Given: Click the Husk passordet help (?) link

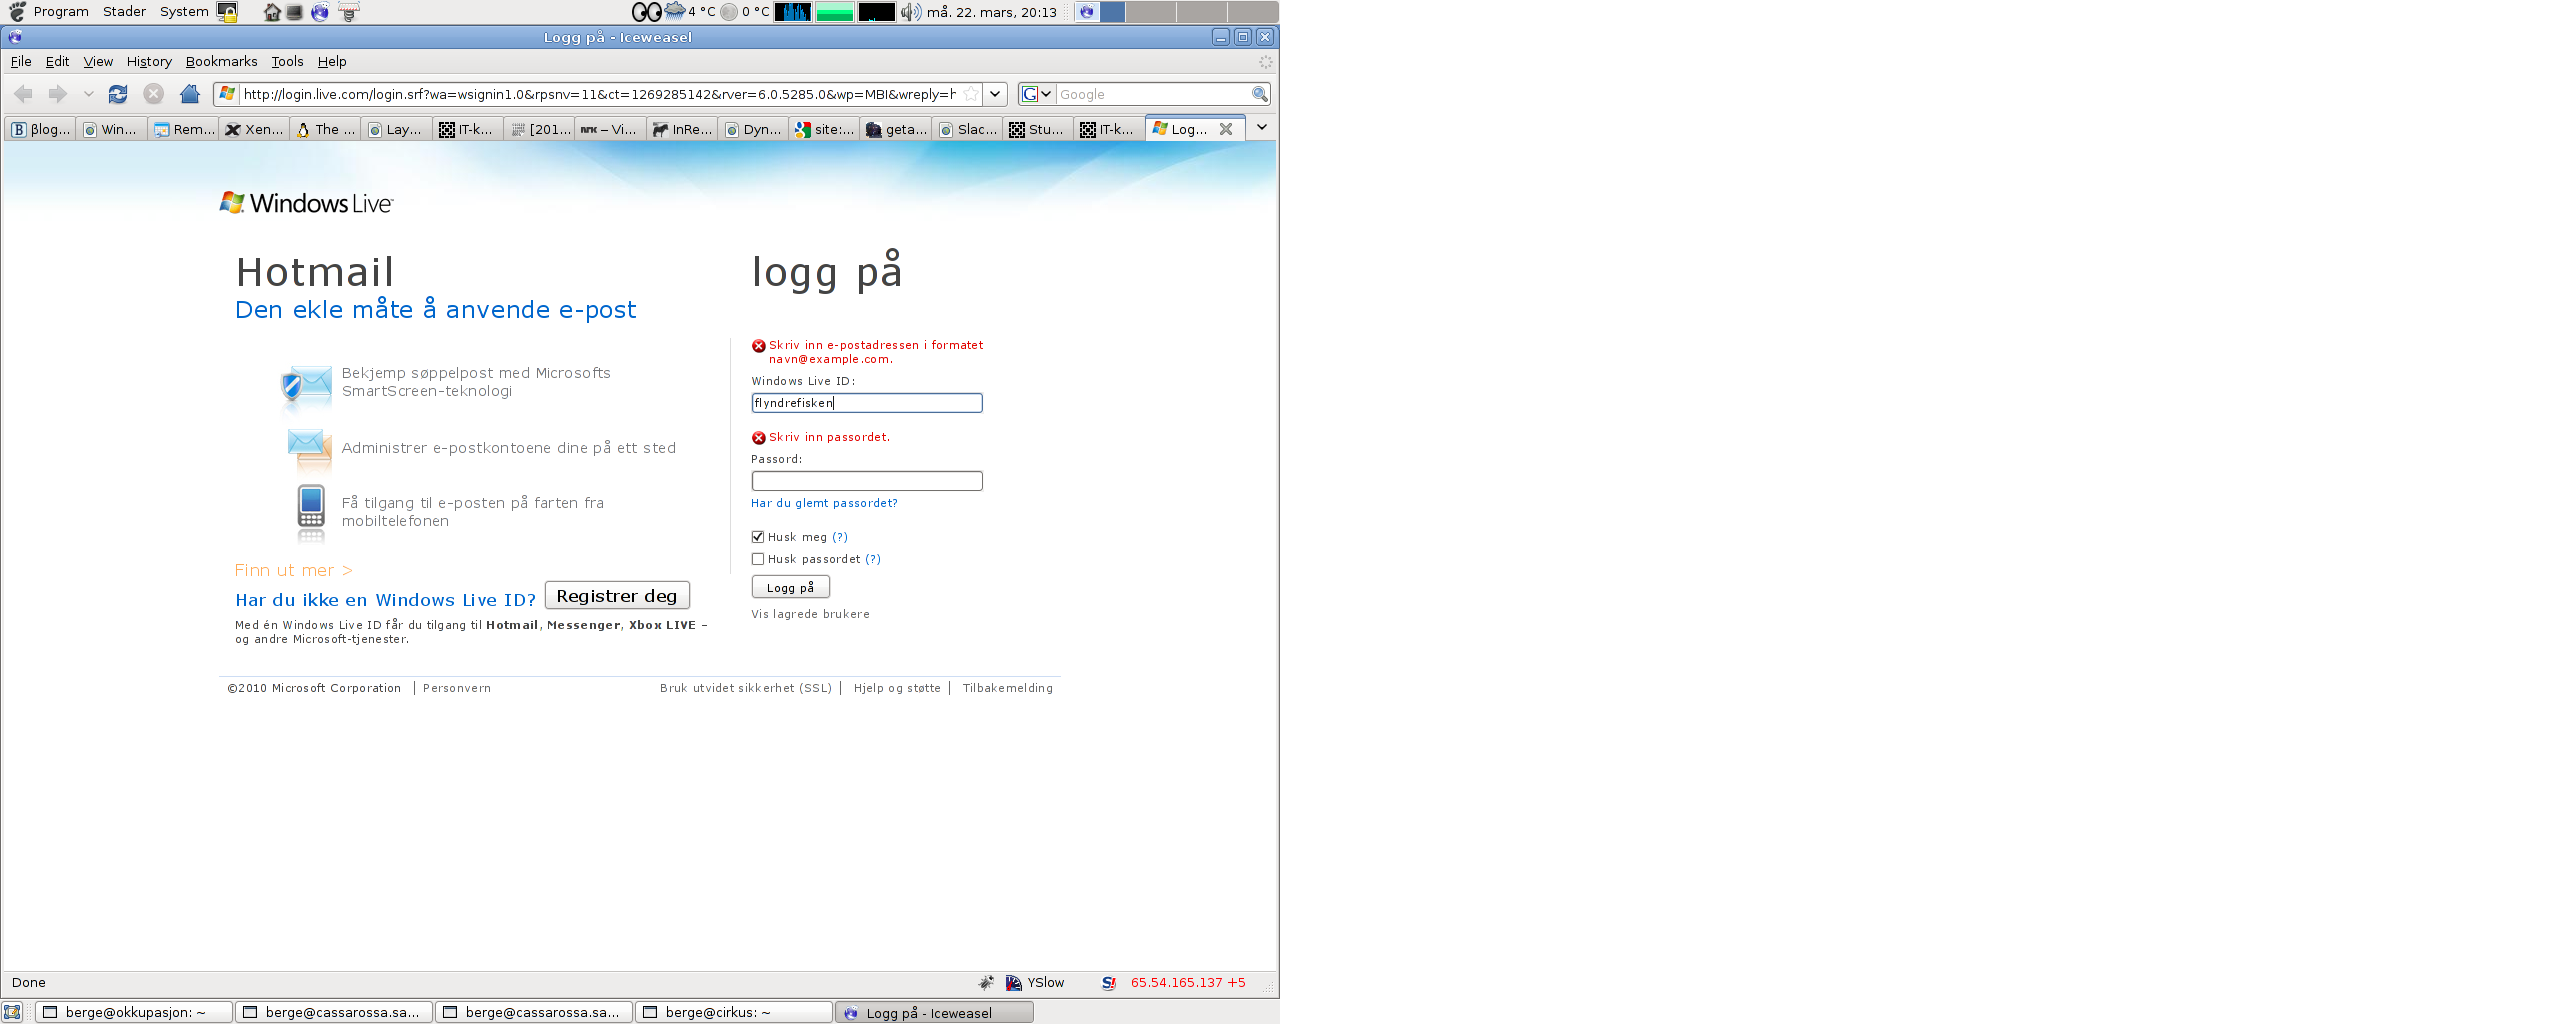Looking at the screenshot, I should point(873,559).
